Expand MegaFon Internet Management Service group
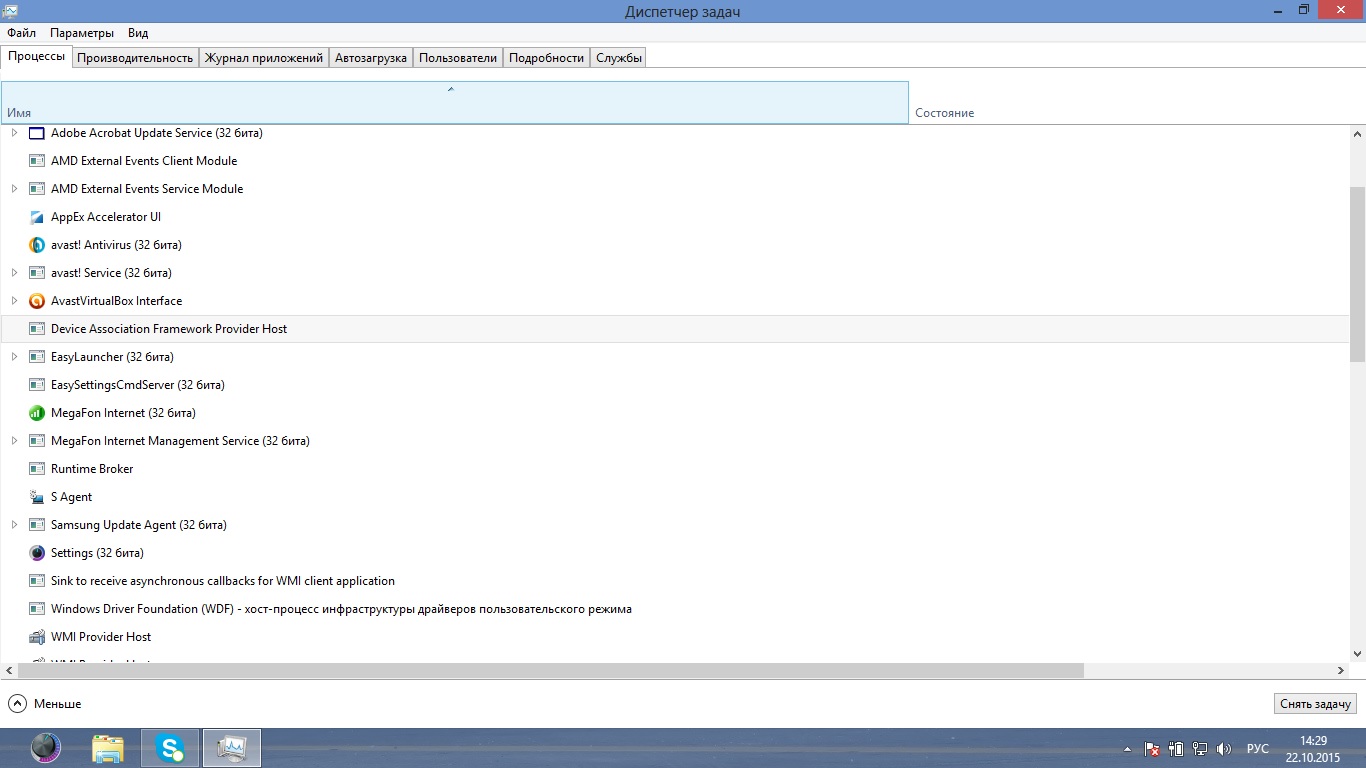 14,441
